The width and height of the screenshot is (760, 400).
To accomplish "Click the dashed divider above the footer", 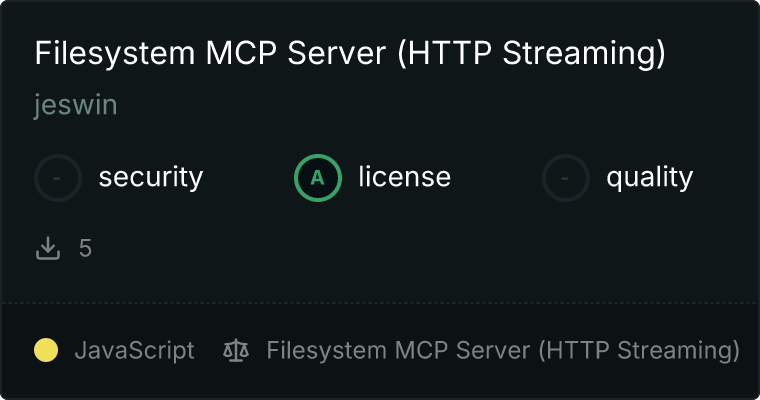I will pyautogui.click(x=380, y=304).
